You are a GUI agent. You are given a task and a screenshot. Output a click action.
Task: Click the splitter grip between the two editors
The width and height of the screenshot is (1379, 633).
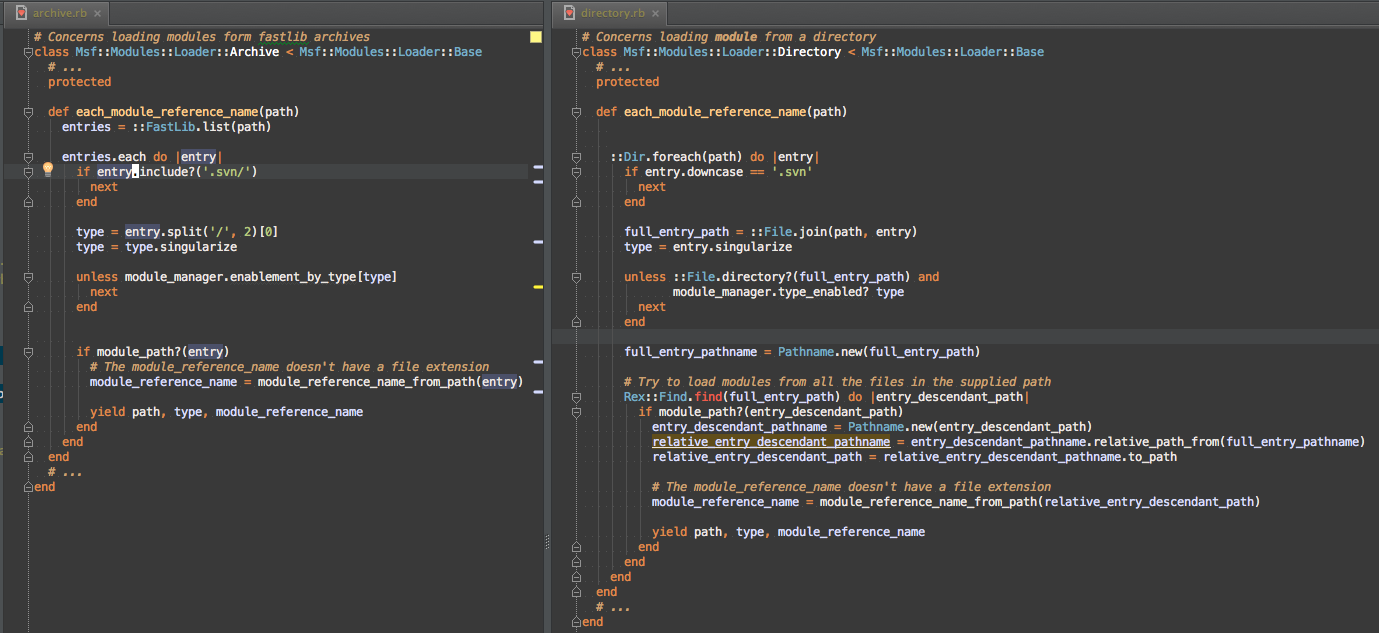[x=547, y=541]
